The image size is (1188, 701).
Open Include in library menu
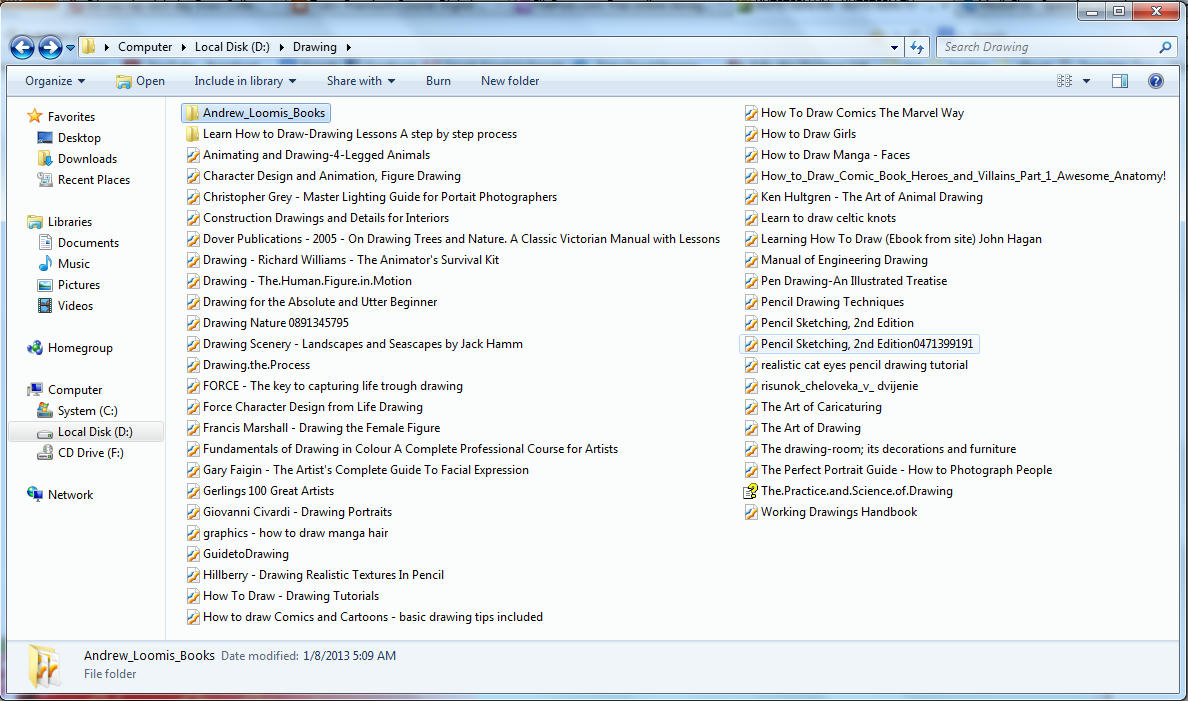tap(245, 81)
